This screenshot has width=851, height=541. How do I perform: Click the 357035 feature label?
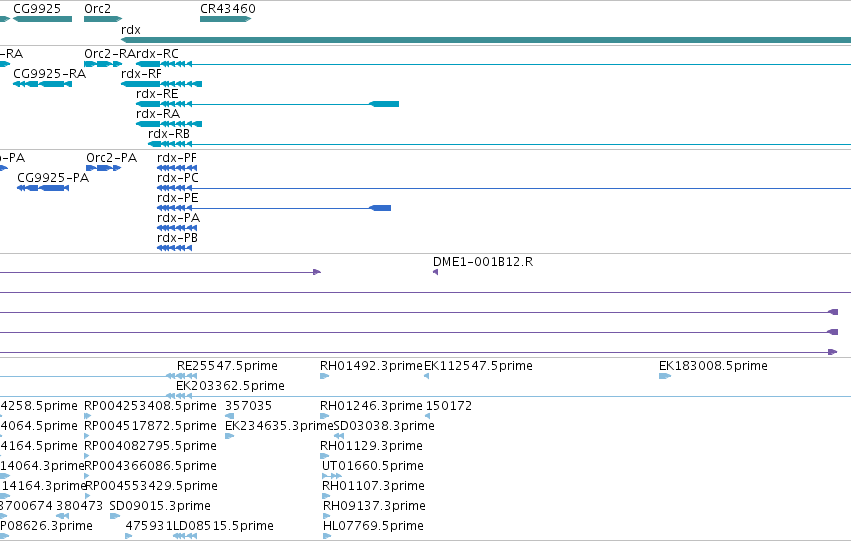coord(248,406)
